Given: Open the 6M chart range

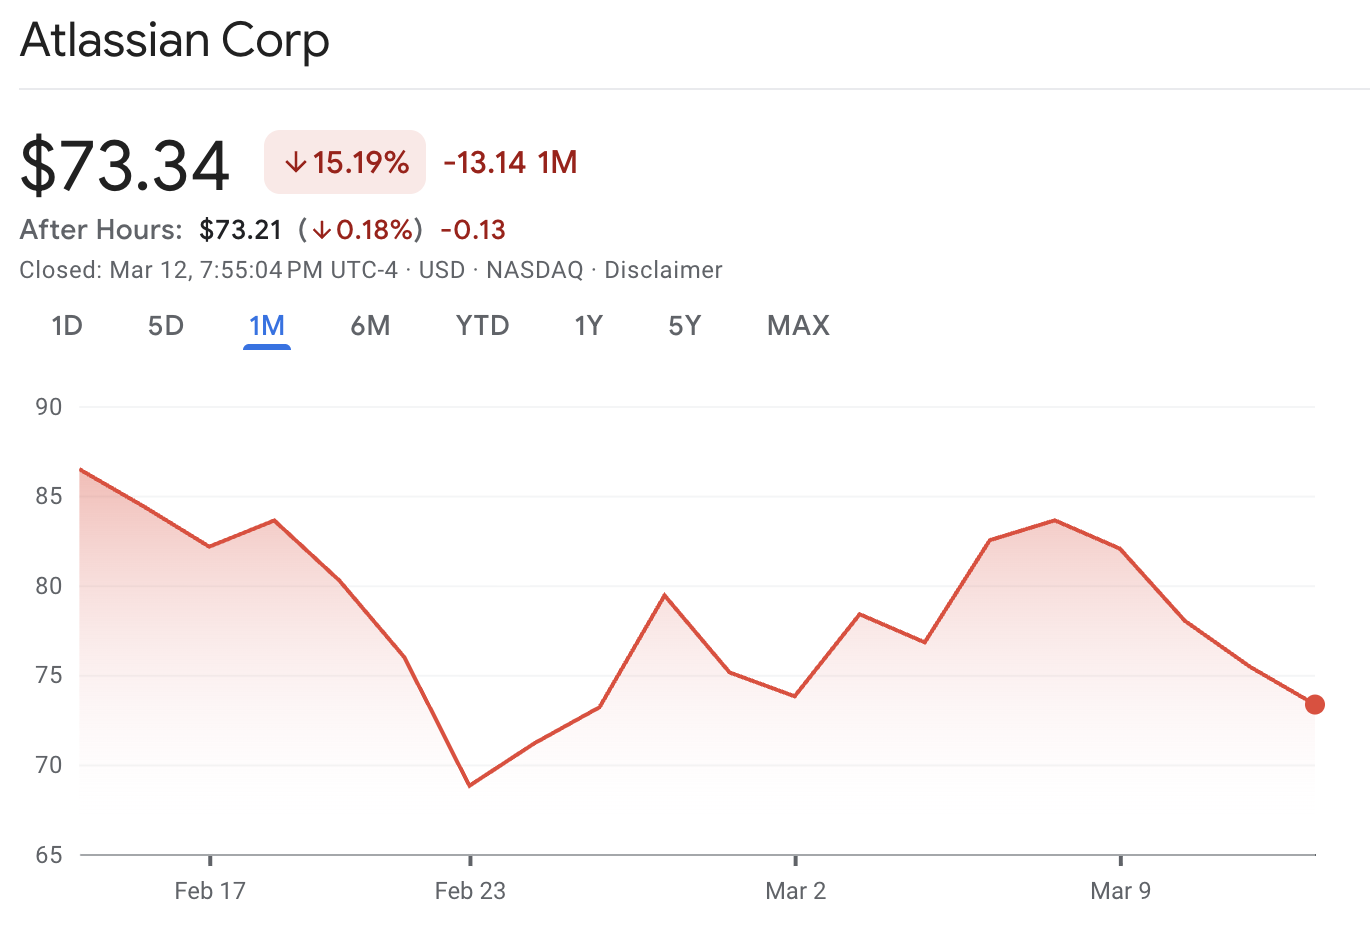Looking at the screenshot, I should tap(370, 326).
